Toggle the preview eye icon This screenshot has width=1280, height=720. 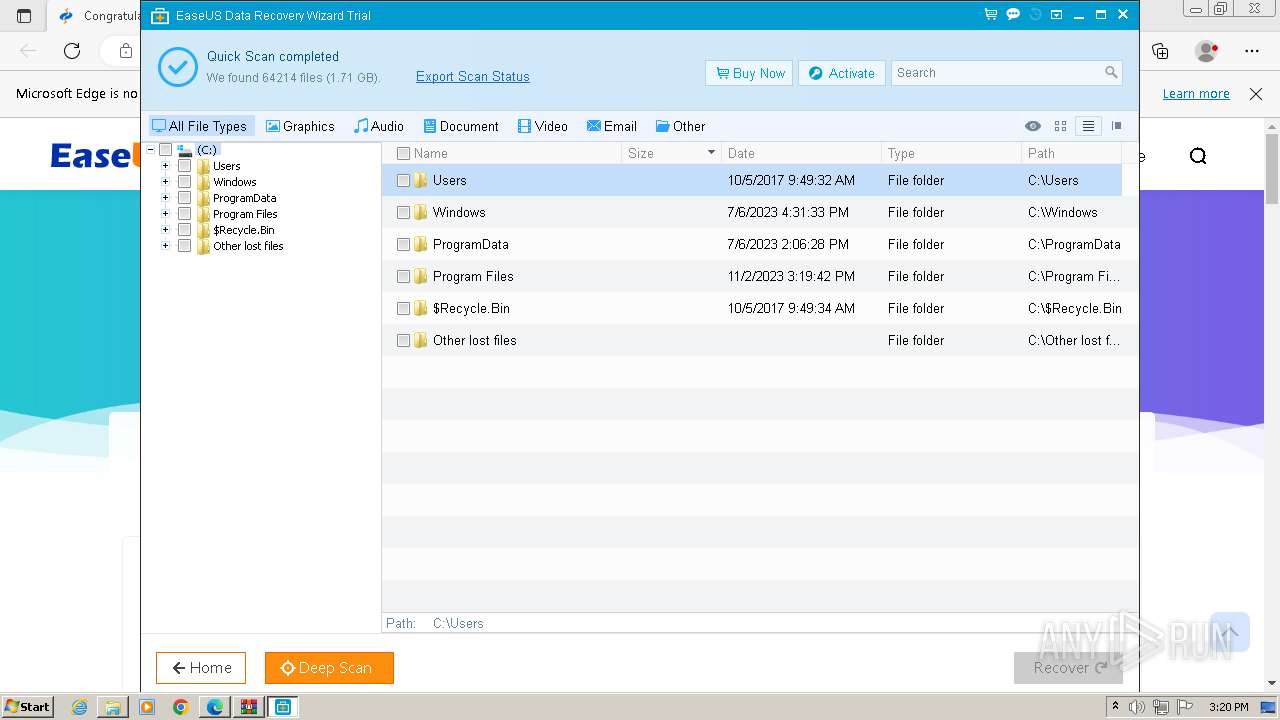[1033, 126]
